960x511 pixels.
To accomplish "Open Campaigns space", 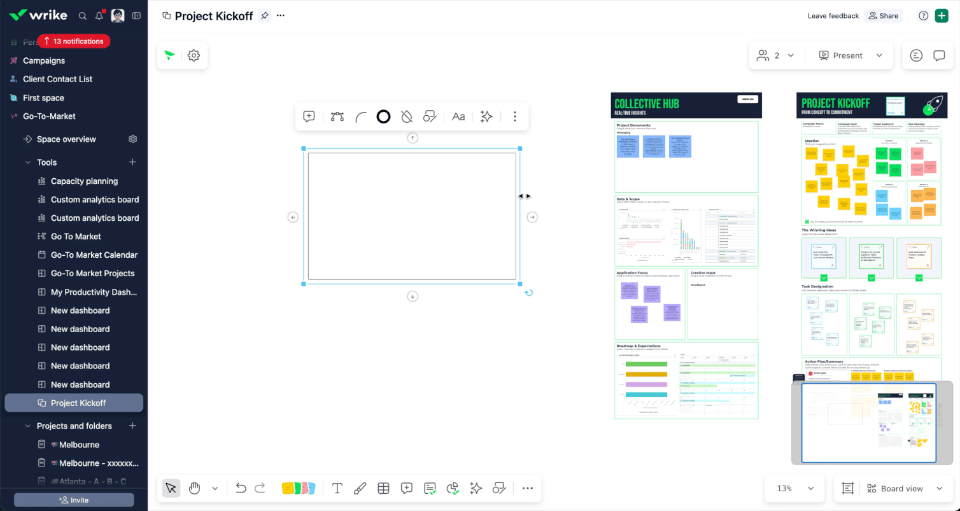I will 44,61.
